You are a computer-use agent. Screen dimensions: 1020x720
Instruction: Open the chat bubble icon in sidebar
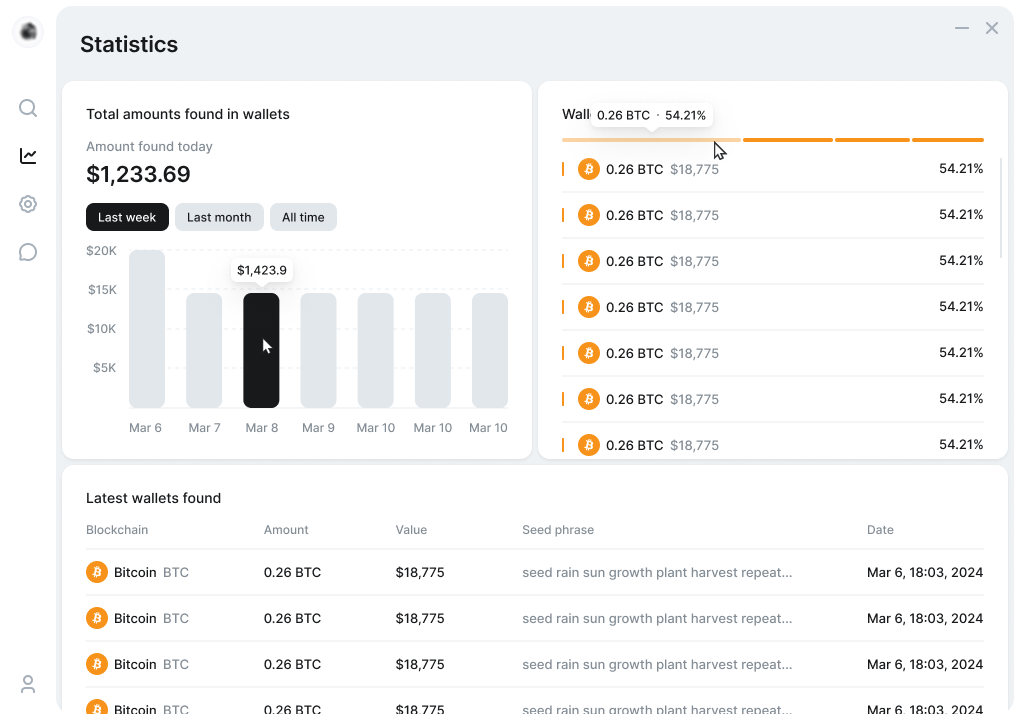point(28,252)
